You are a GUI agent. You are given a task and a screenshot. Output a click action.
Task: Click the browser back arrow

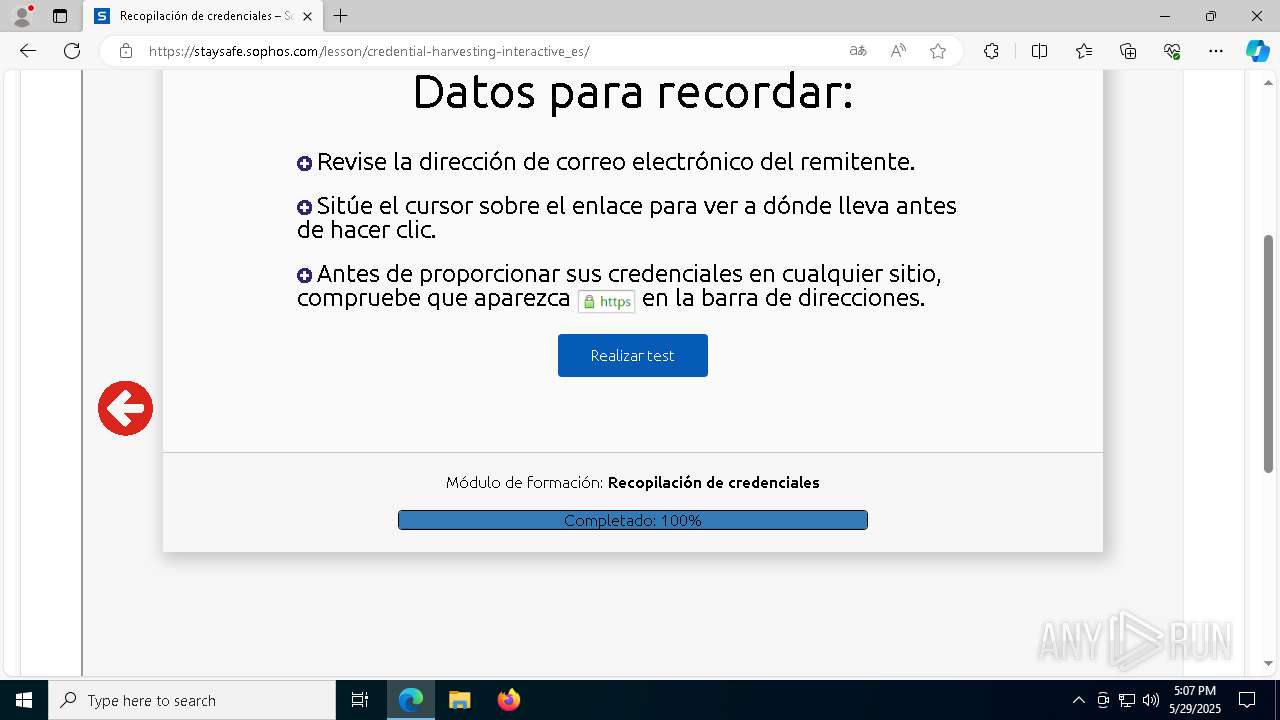tap(28, 51)
